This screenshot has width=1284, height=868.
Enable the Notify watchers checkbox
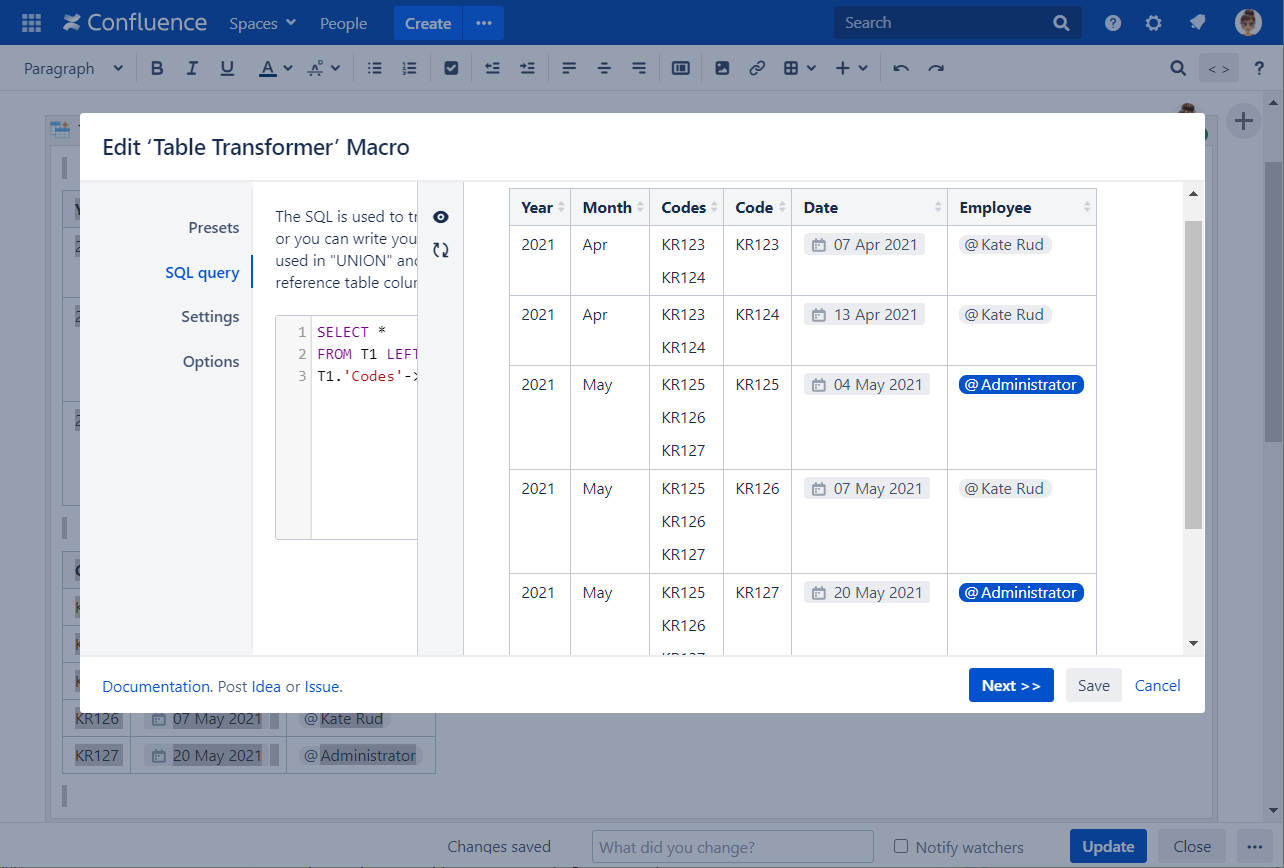901,846
